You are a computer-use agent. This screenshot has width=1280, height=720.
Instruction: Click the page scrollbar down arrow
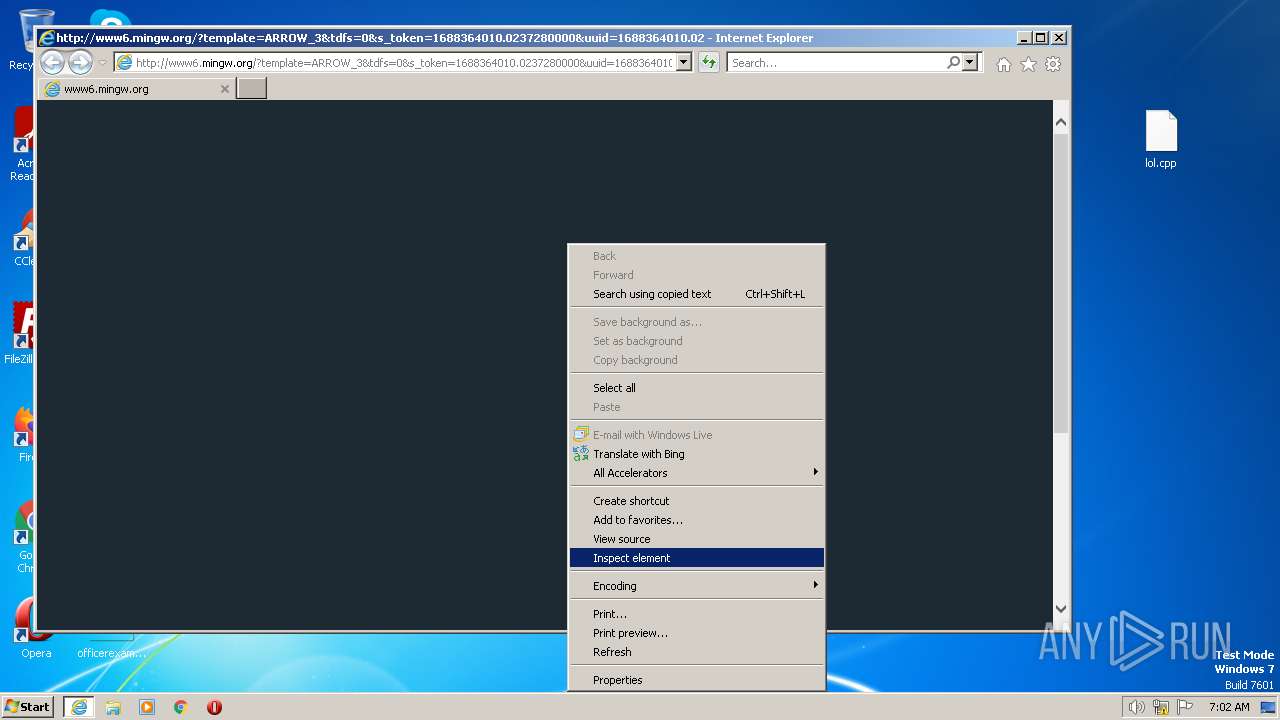[1061, 609]
